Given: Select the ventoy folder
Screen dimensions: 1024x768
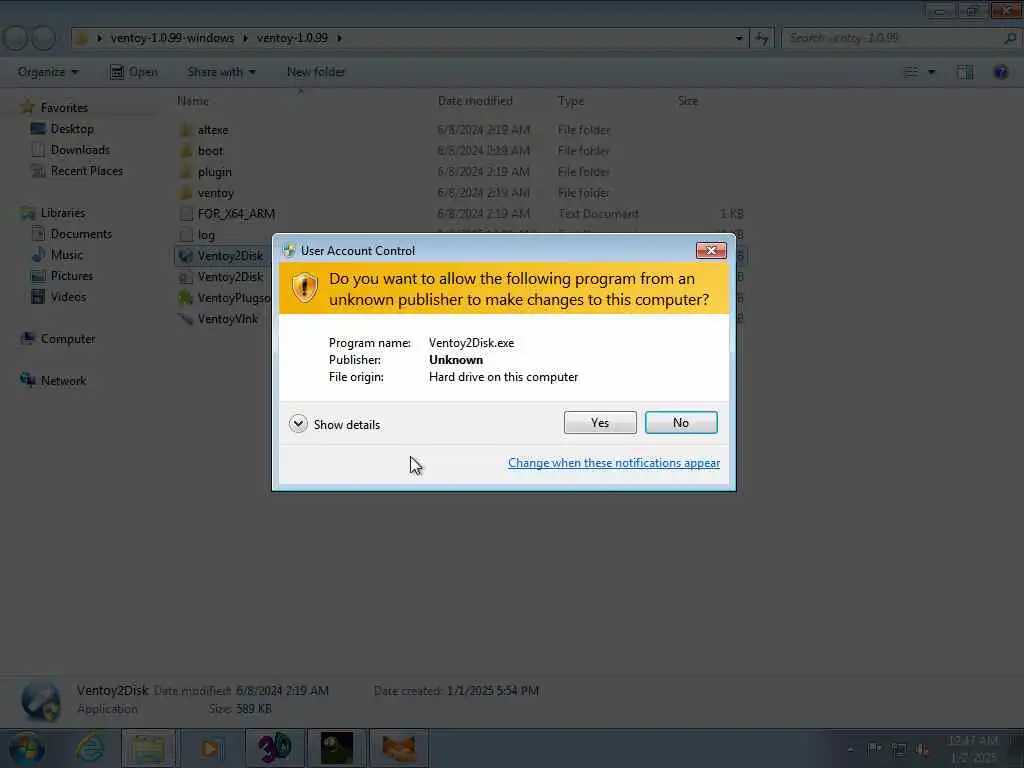Looking at the screenshot, I should pos(216,193).
